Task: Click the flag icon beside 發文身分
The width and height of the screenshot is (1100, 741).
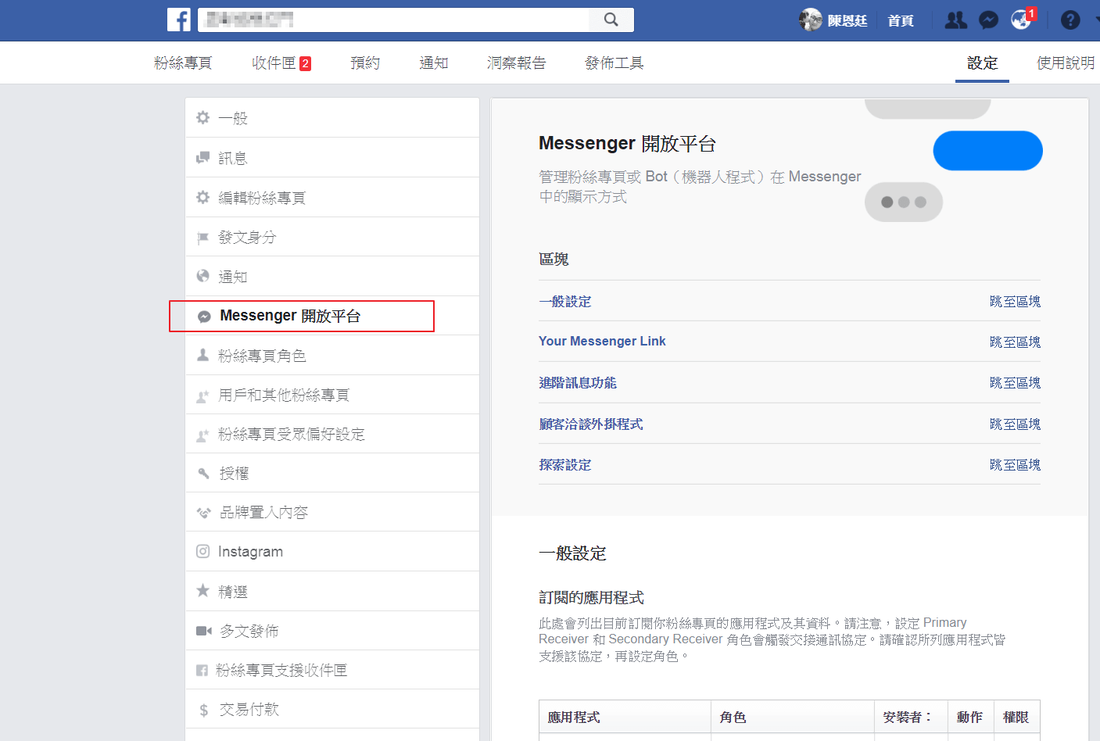Action: (x=203, y=238)
